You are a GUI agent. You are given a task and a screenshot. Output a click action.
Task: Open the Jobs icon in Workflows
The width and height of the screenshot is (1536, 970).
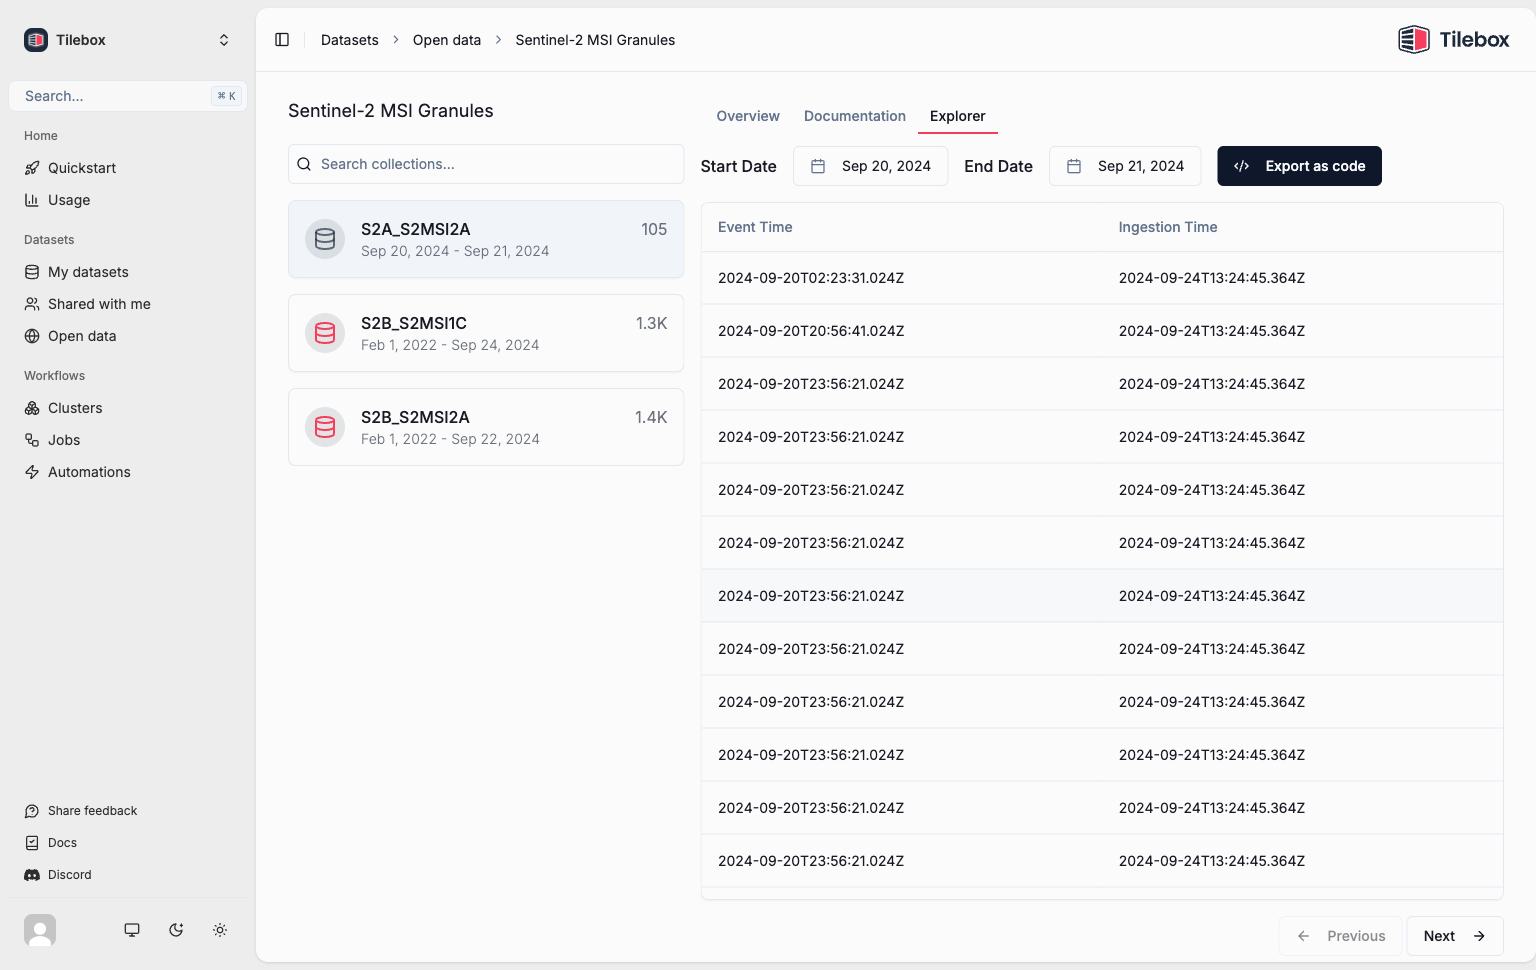pos(32,440)
